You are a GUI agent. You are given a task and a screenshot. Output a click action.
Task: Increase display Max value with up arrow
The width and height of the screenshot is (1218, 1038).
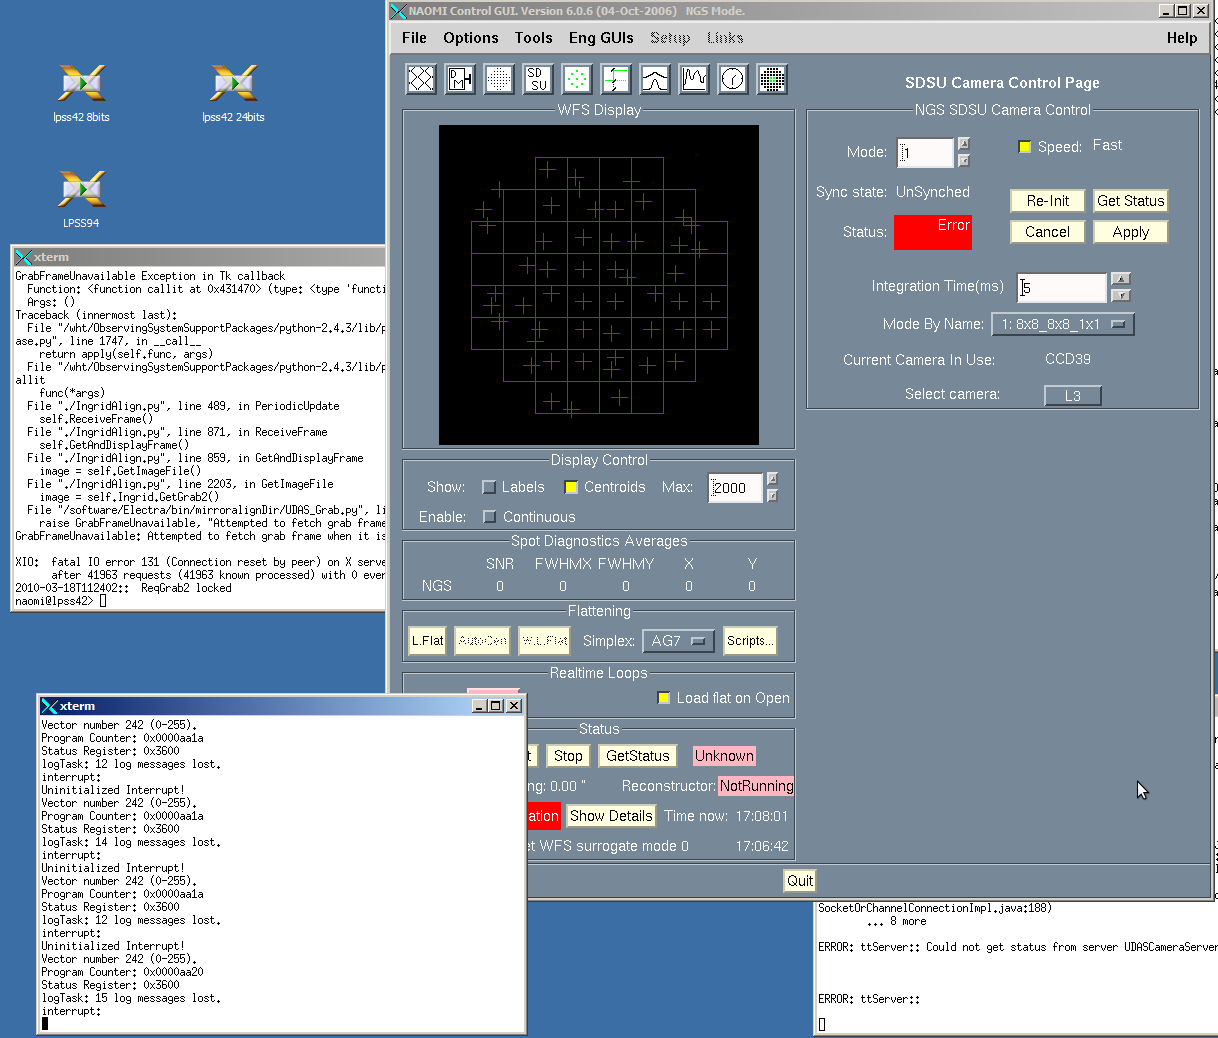point(772,479)
